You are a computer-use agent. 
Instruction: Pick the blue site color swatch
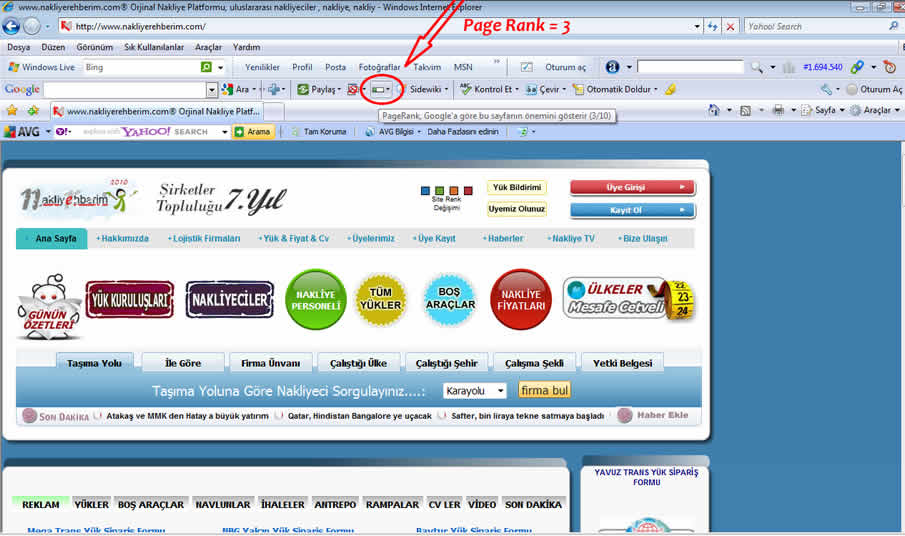click(426, 190)
